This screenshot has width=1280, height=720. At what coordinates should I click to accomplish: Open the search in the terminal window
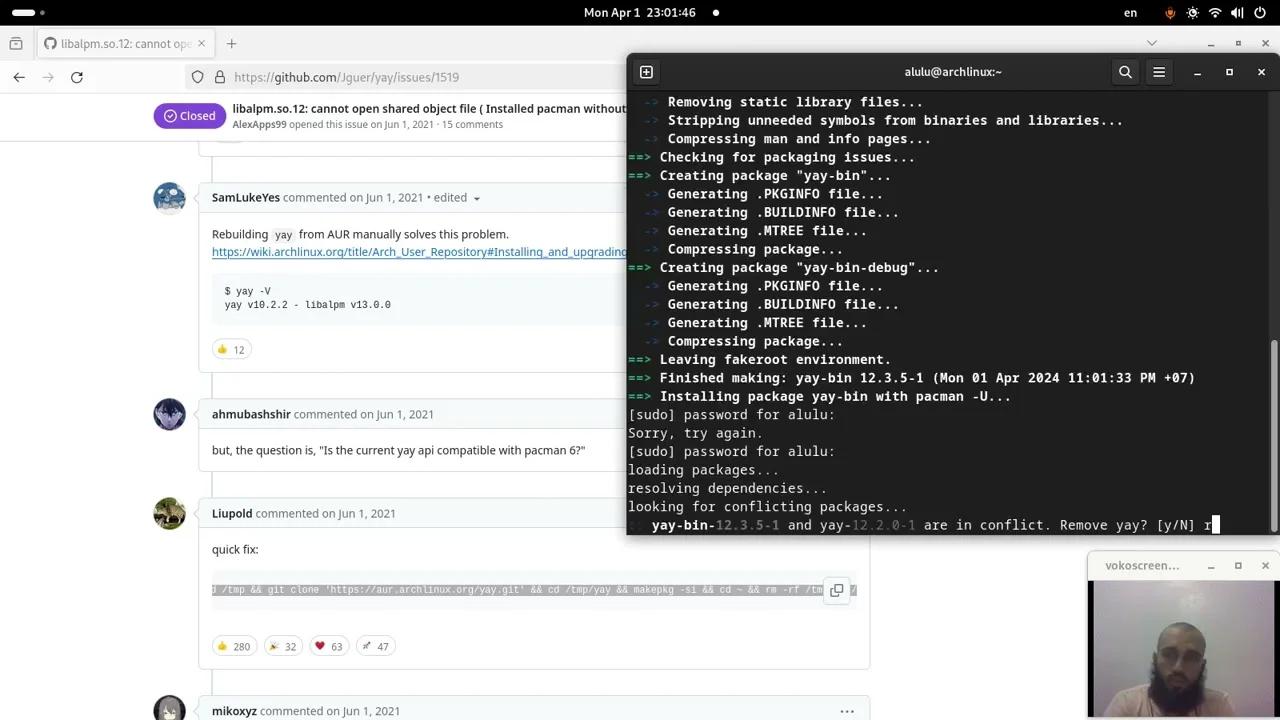pyautogui.click(x=1125, y=72)
